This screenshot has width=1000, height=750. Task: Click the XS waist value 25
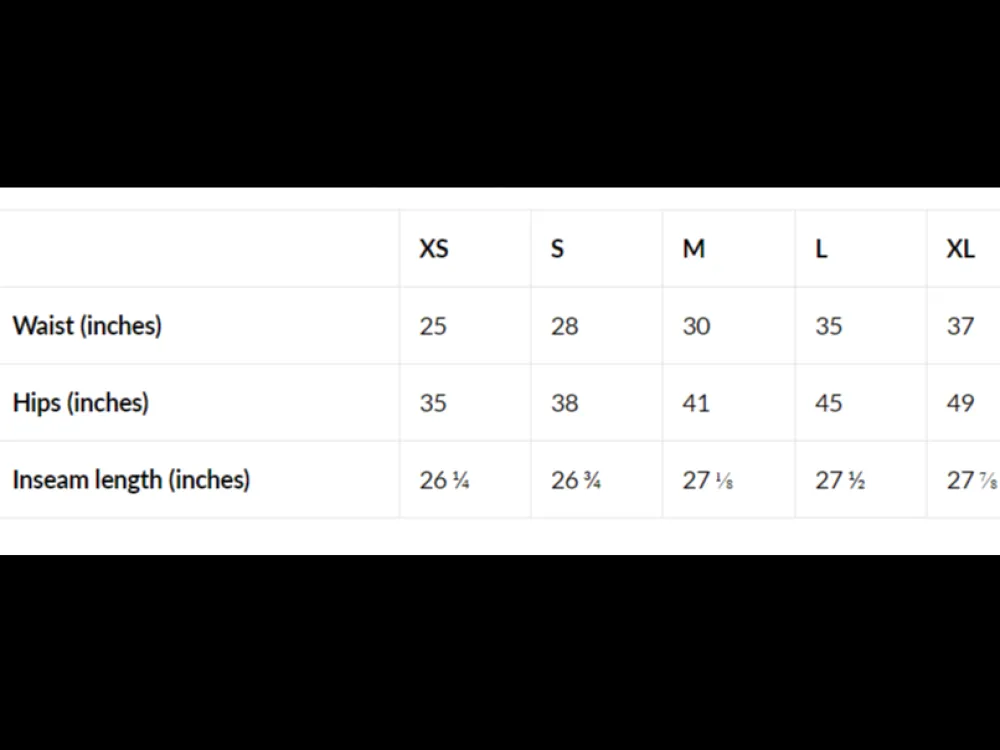click(x=433, y=327)
